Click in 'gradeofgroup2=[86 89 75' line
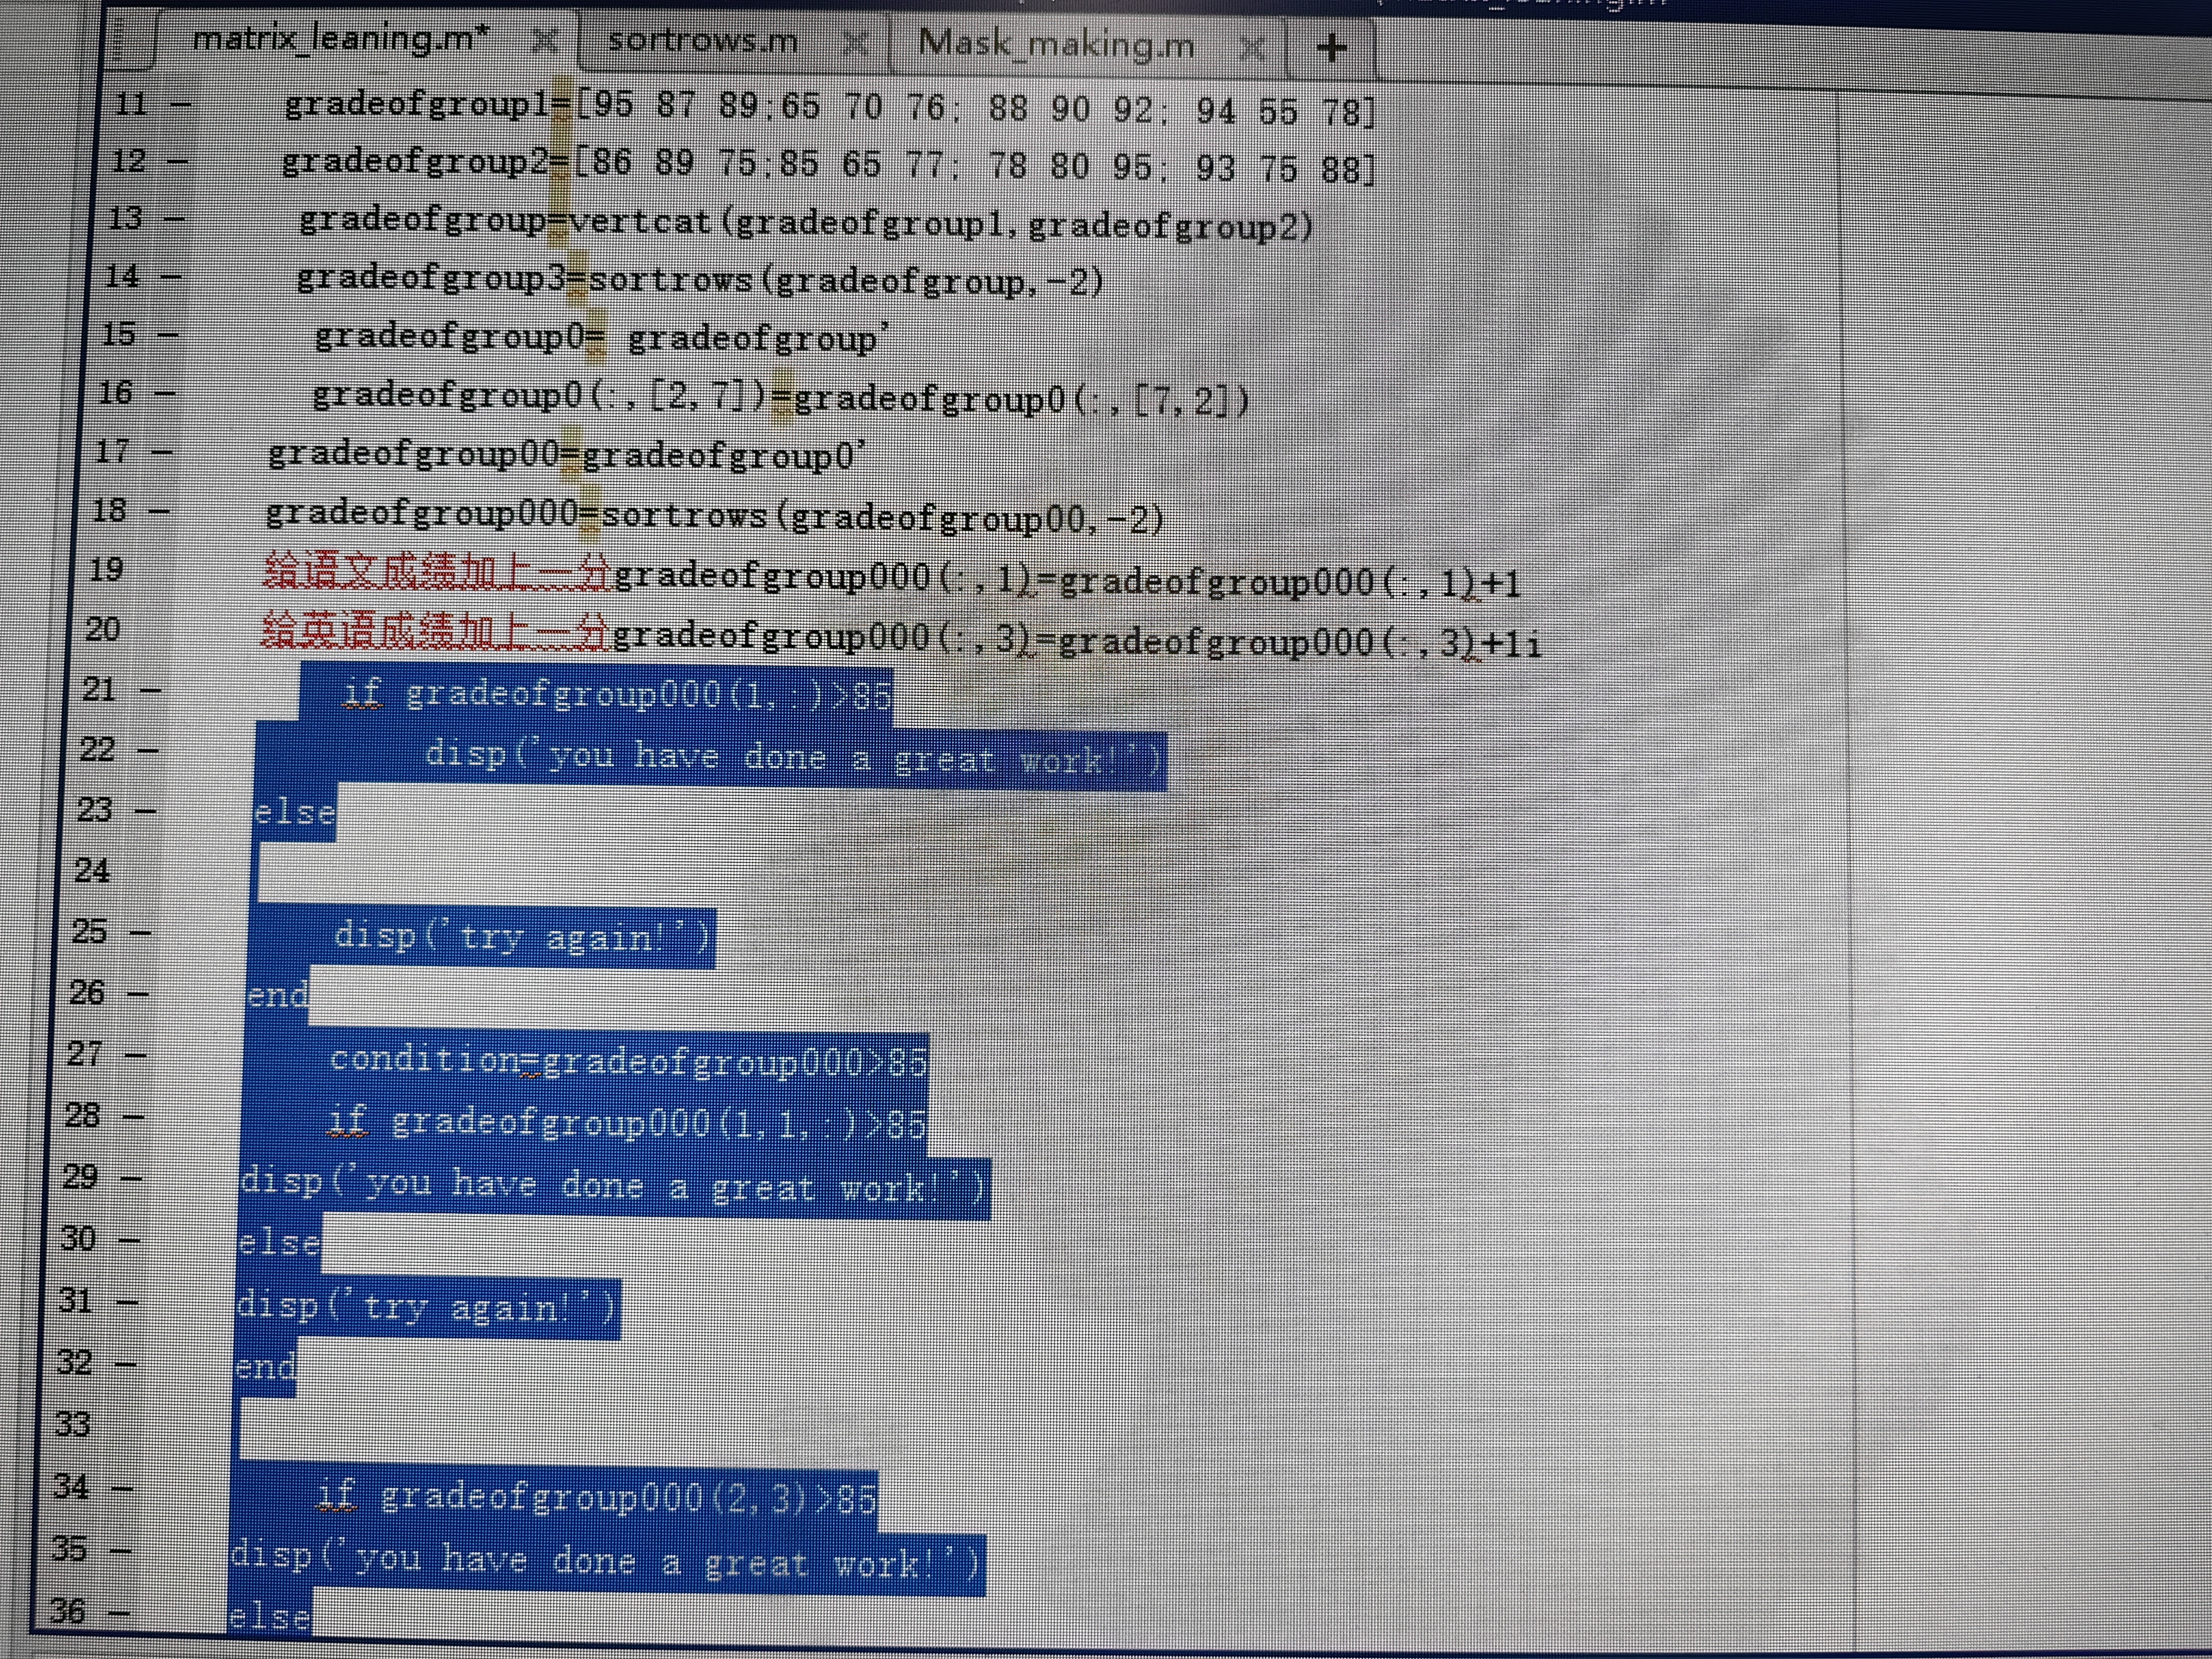The image size is (2212, 1659). [828, 164]
